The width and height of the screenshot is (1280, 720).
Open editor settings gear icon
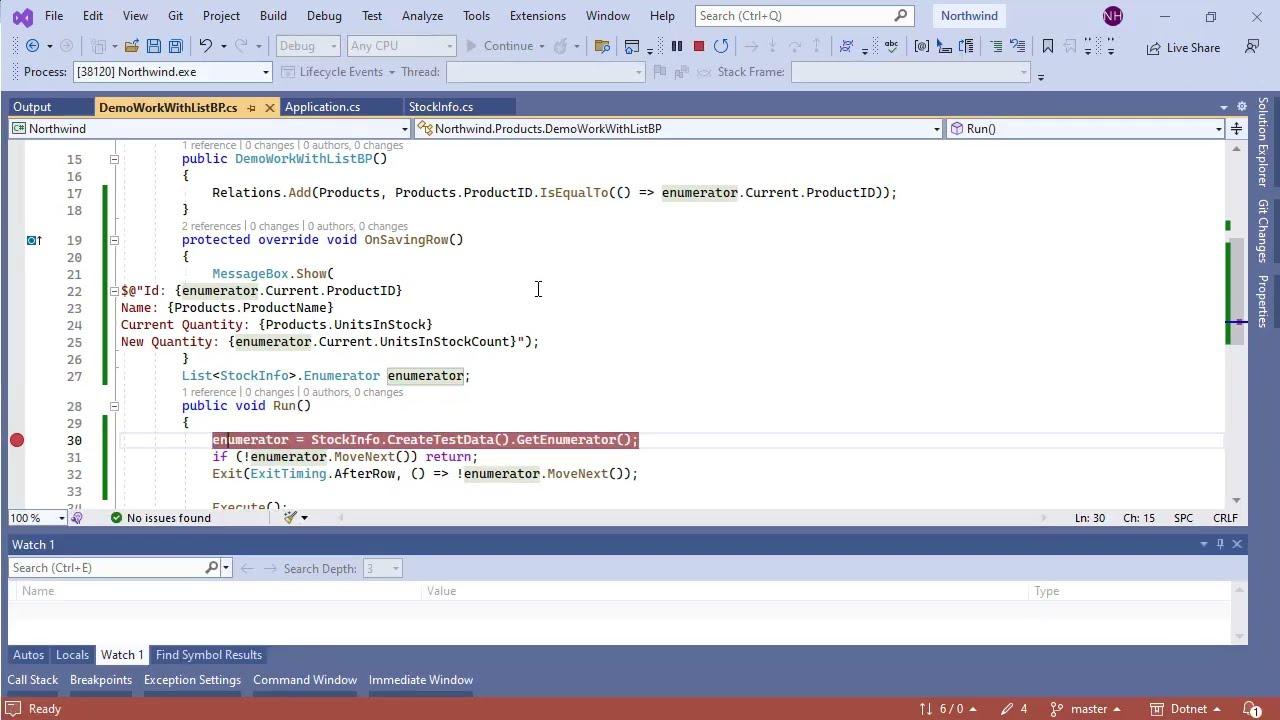[1242, 107]
